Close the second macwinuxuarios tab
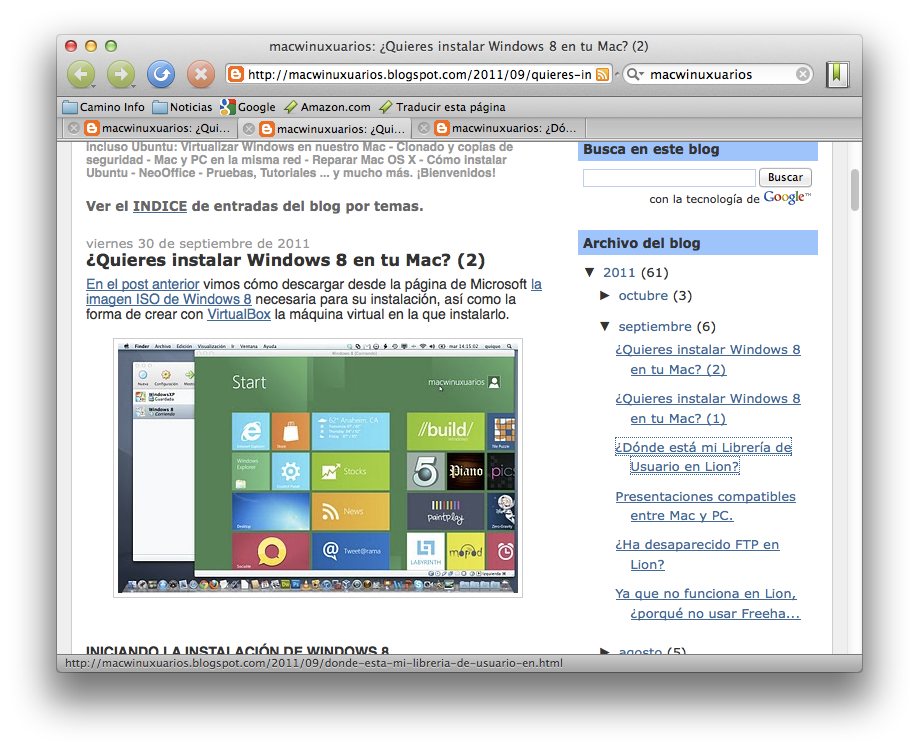Screen dimensions: 919x751 point(249,128)
